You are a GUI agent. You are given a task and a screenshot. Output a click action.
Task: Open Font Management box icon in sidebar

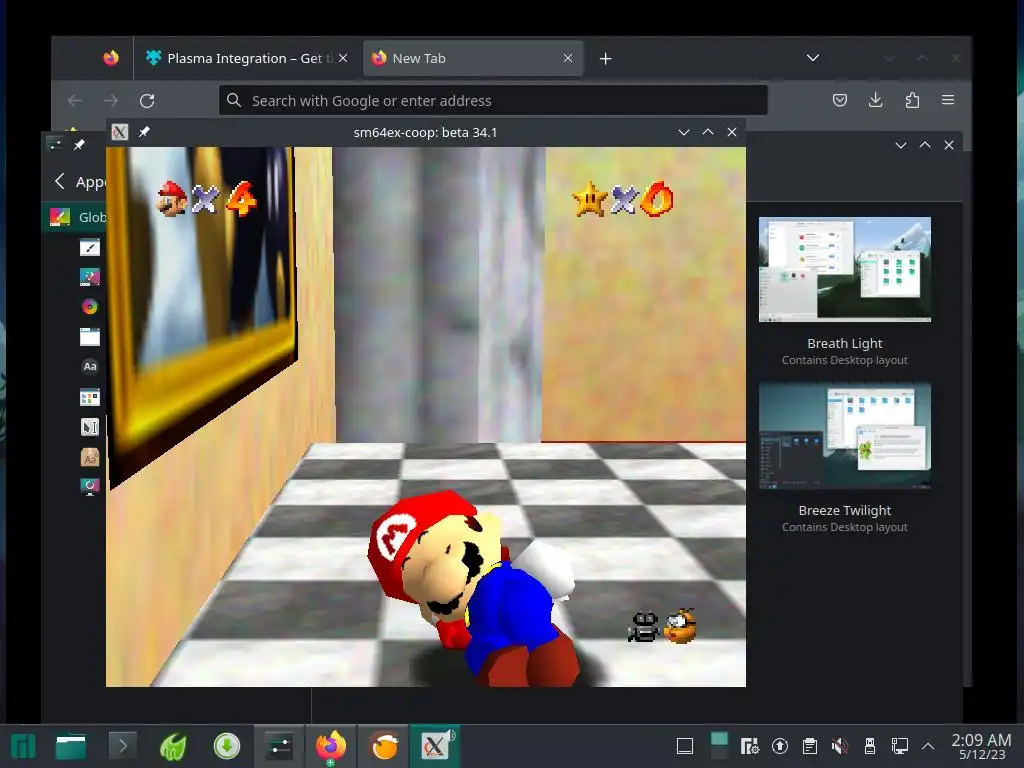[89, 457]
